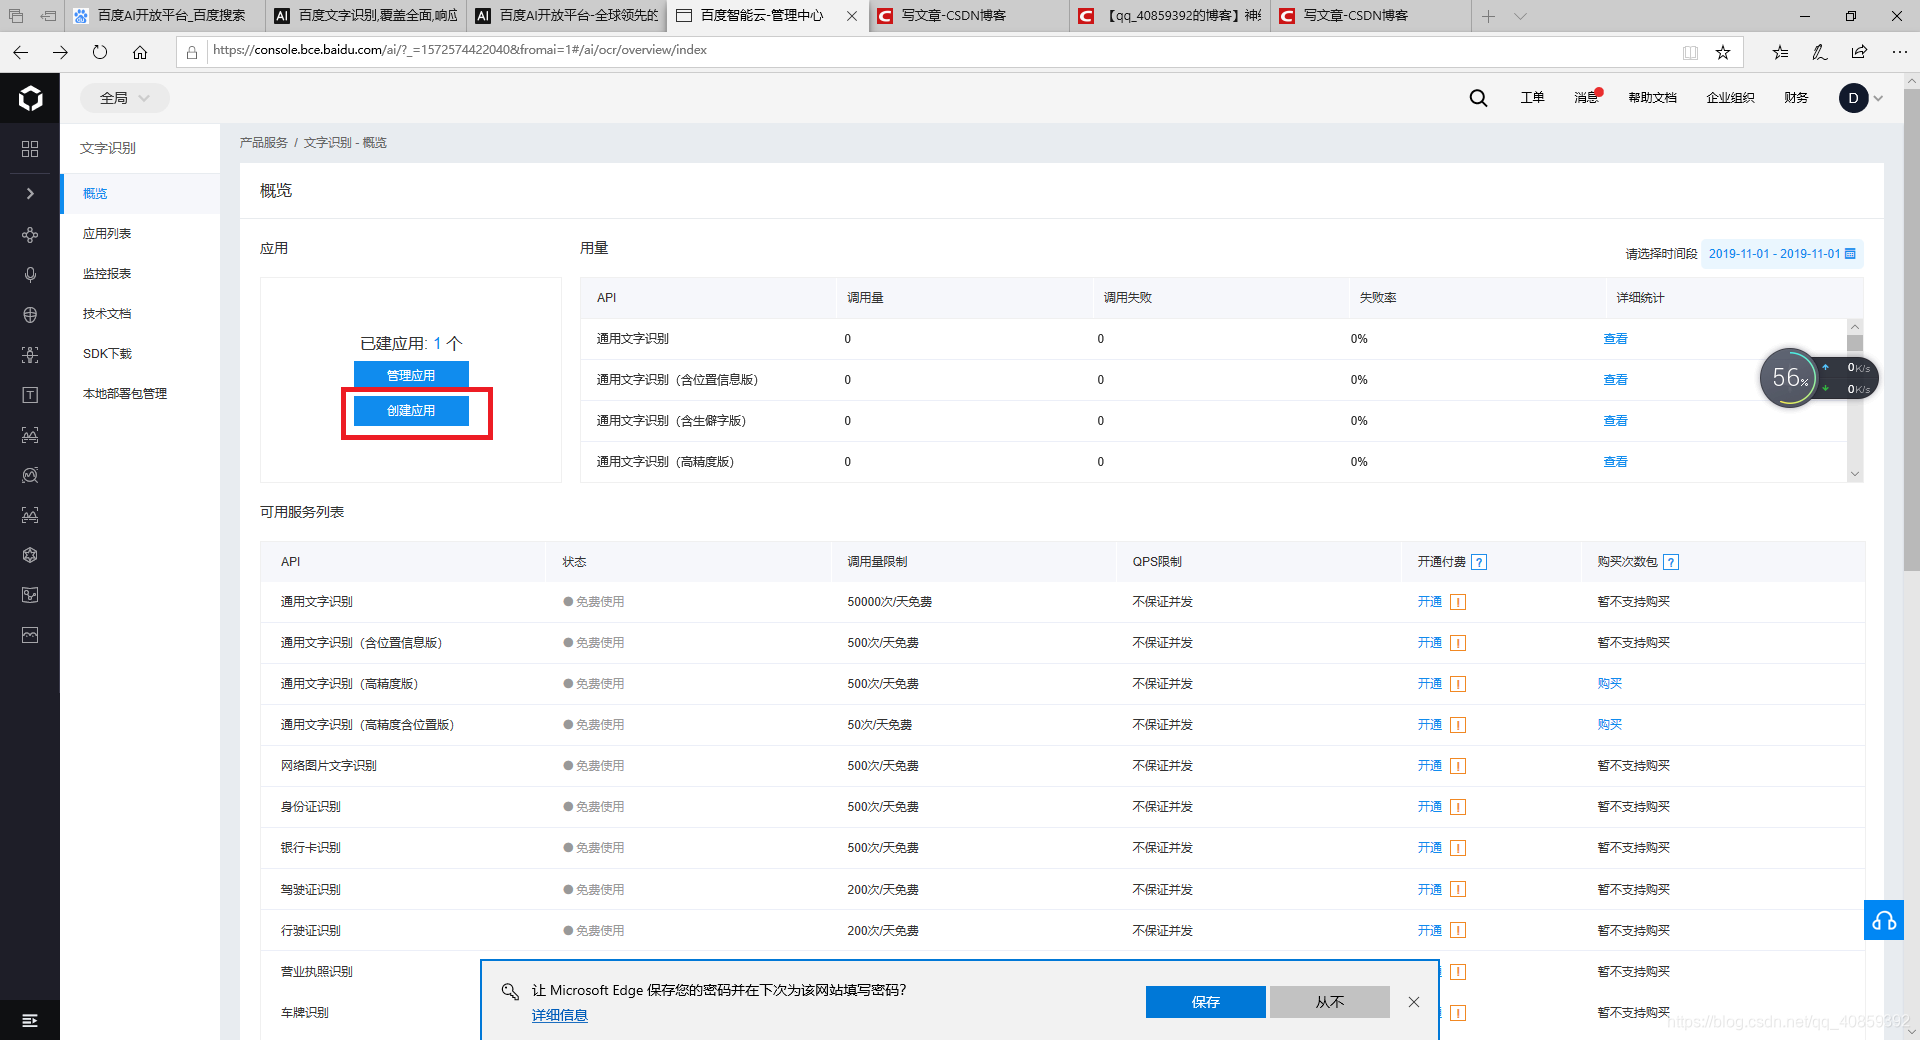Screen dimensions: 1920x1040
Task: Click the 56% network speed widget
Action: [x=1818, y=378]
